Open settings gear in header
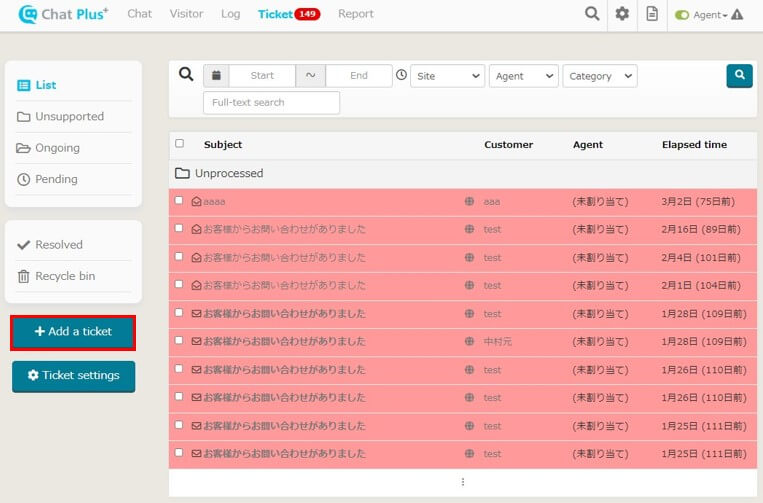This screenshot has width=763, height=503. (x=622, y=14)
